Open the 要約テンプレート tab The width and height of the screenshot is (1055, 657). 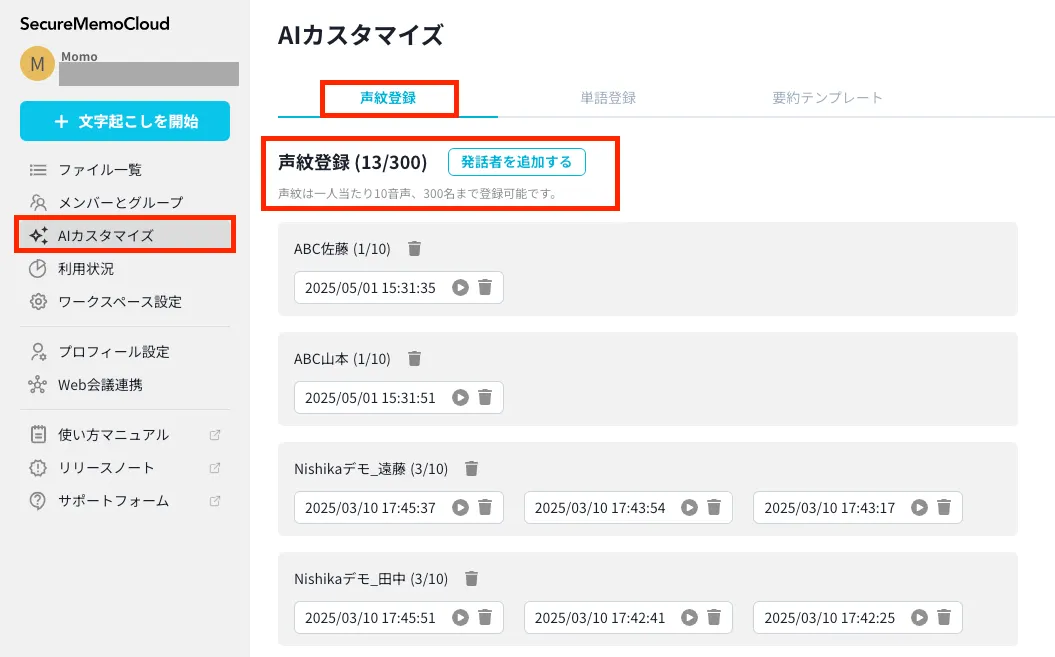(x=827, y=98)
